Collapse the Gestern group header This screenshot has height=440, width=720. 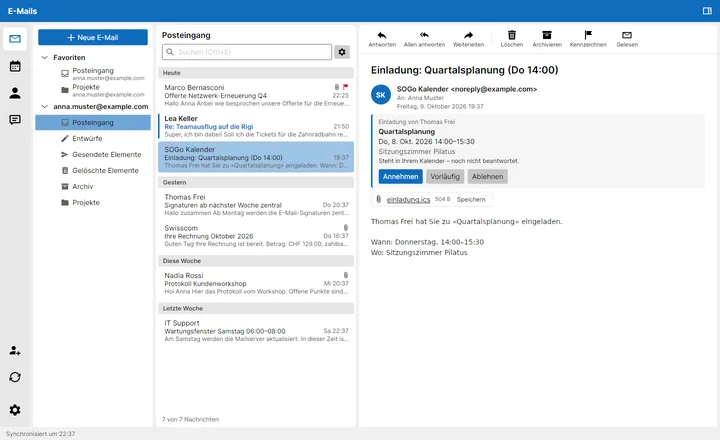[256, 182]
